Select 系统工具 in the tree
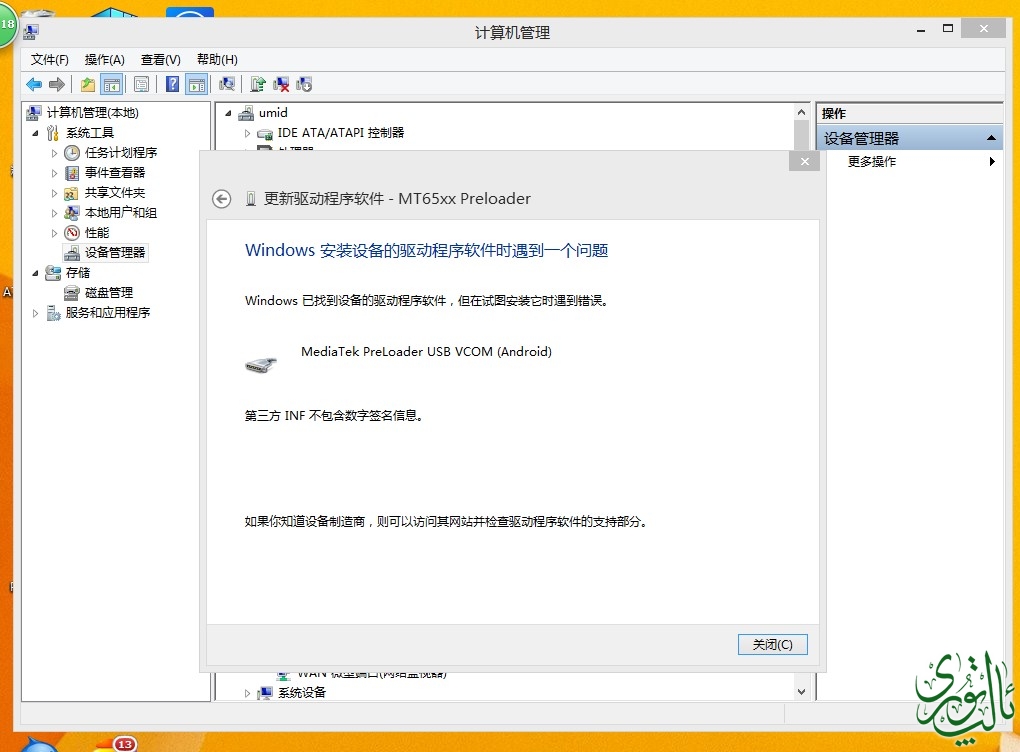Image resolution: width=1020 pixels, height=752 pixels. point(90,133)
